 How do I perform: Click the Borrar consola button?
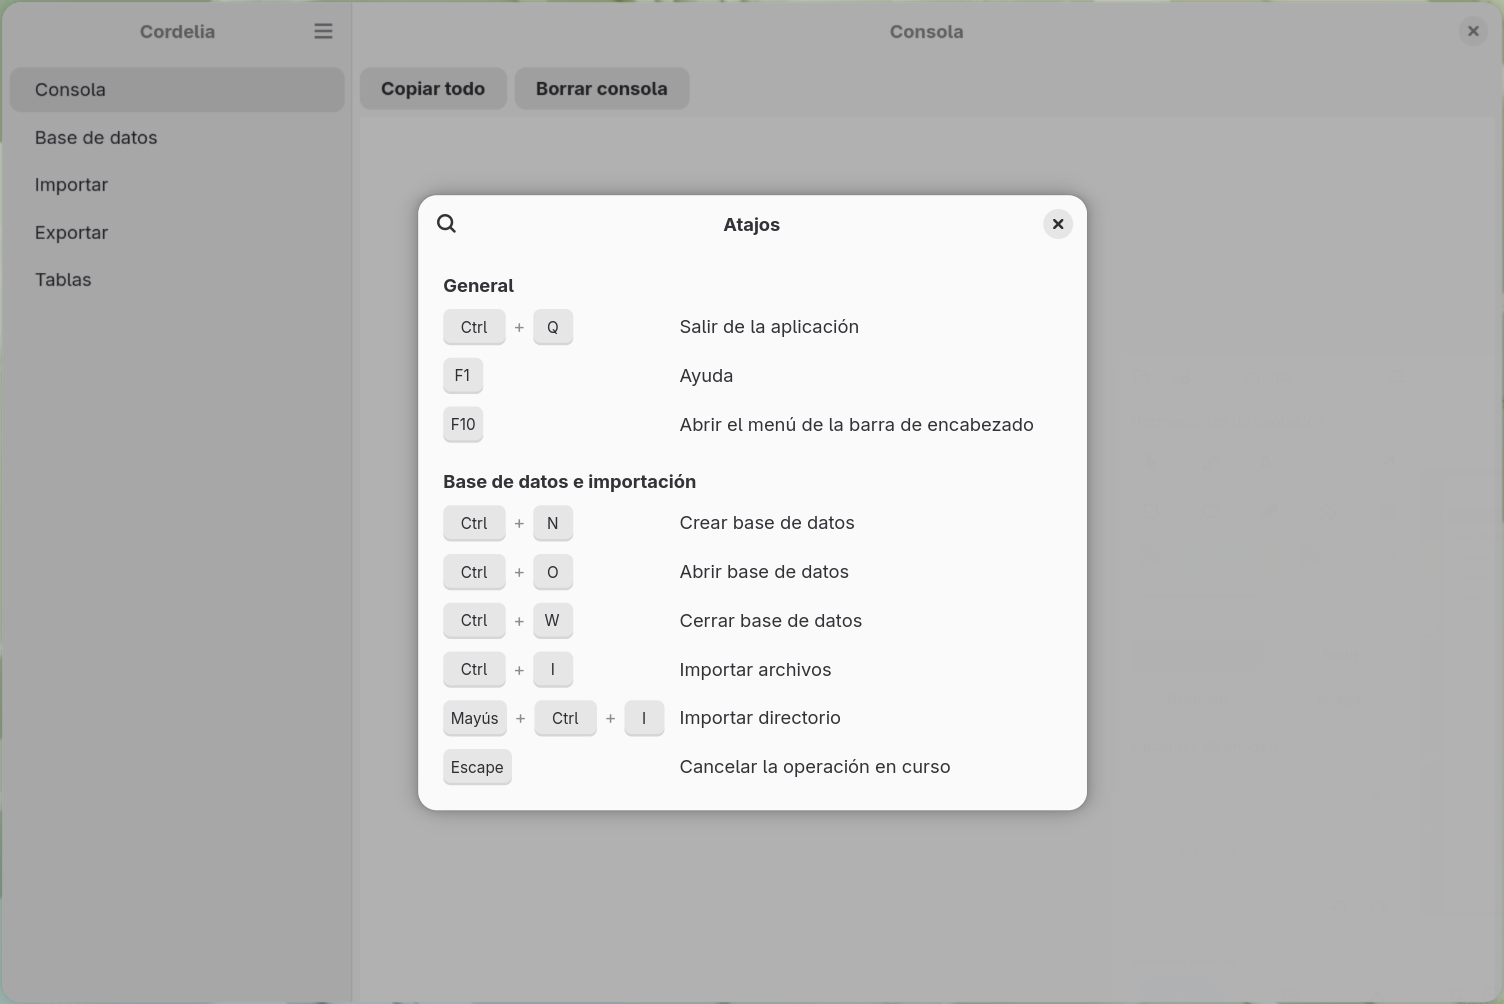pos(602,89)
